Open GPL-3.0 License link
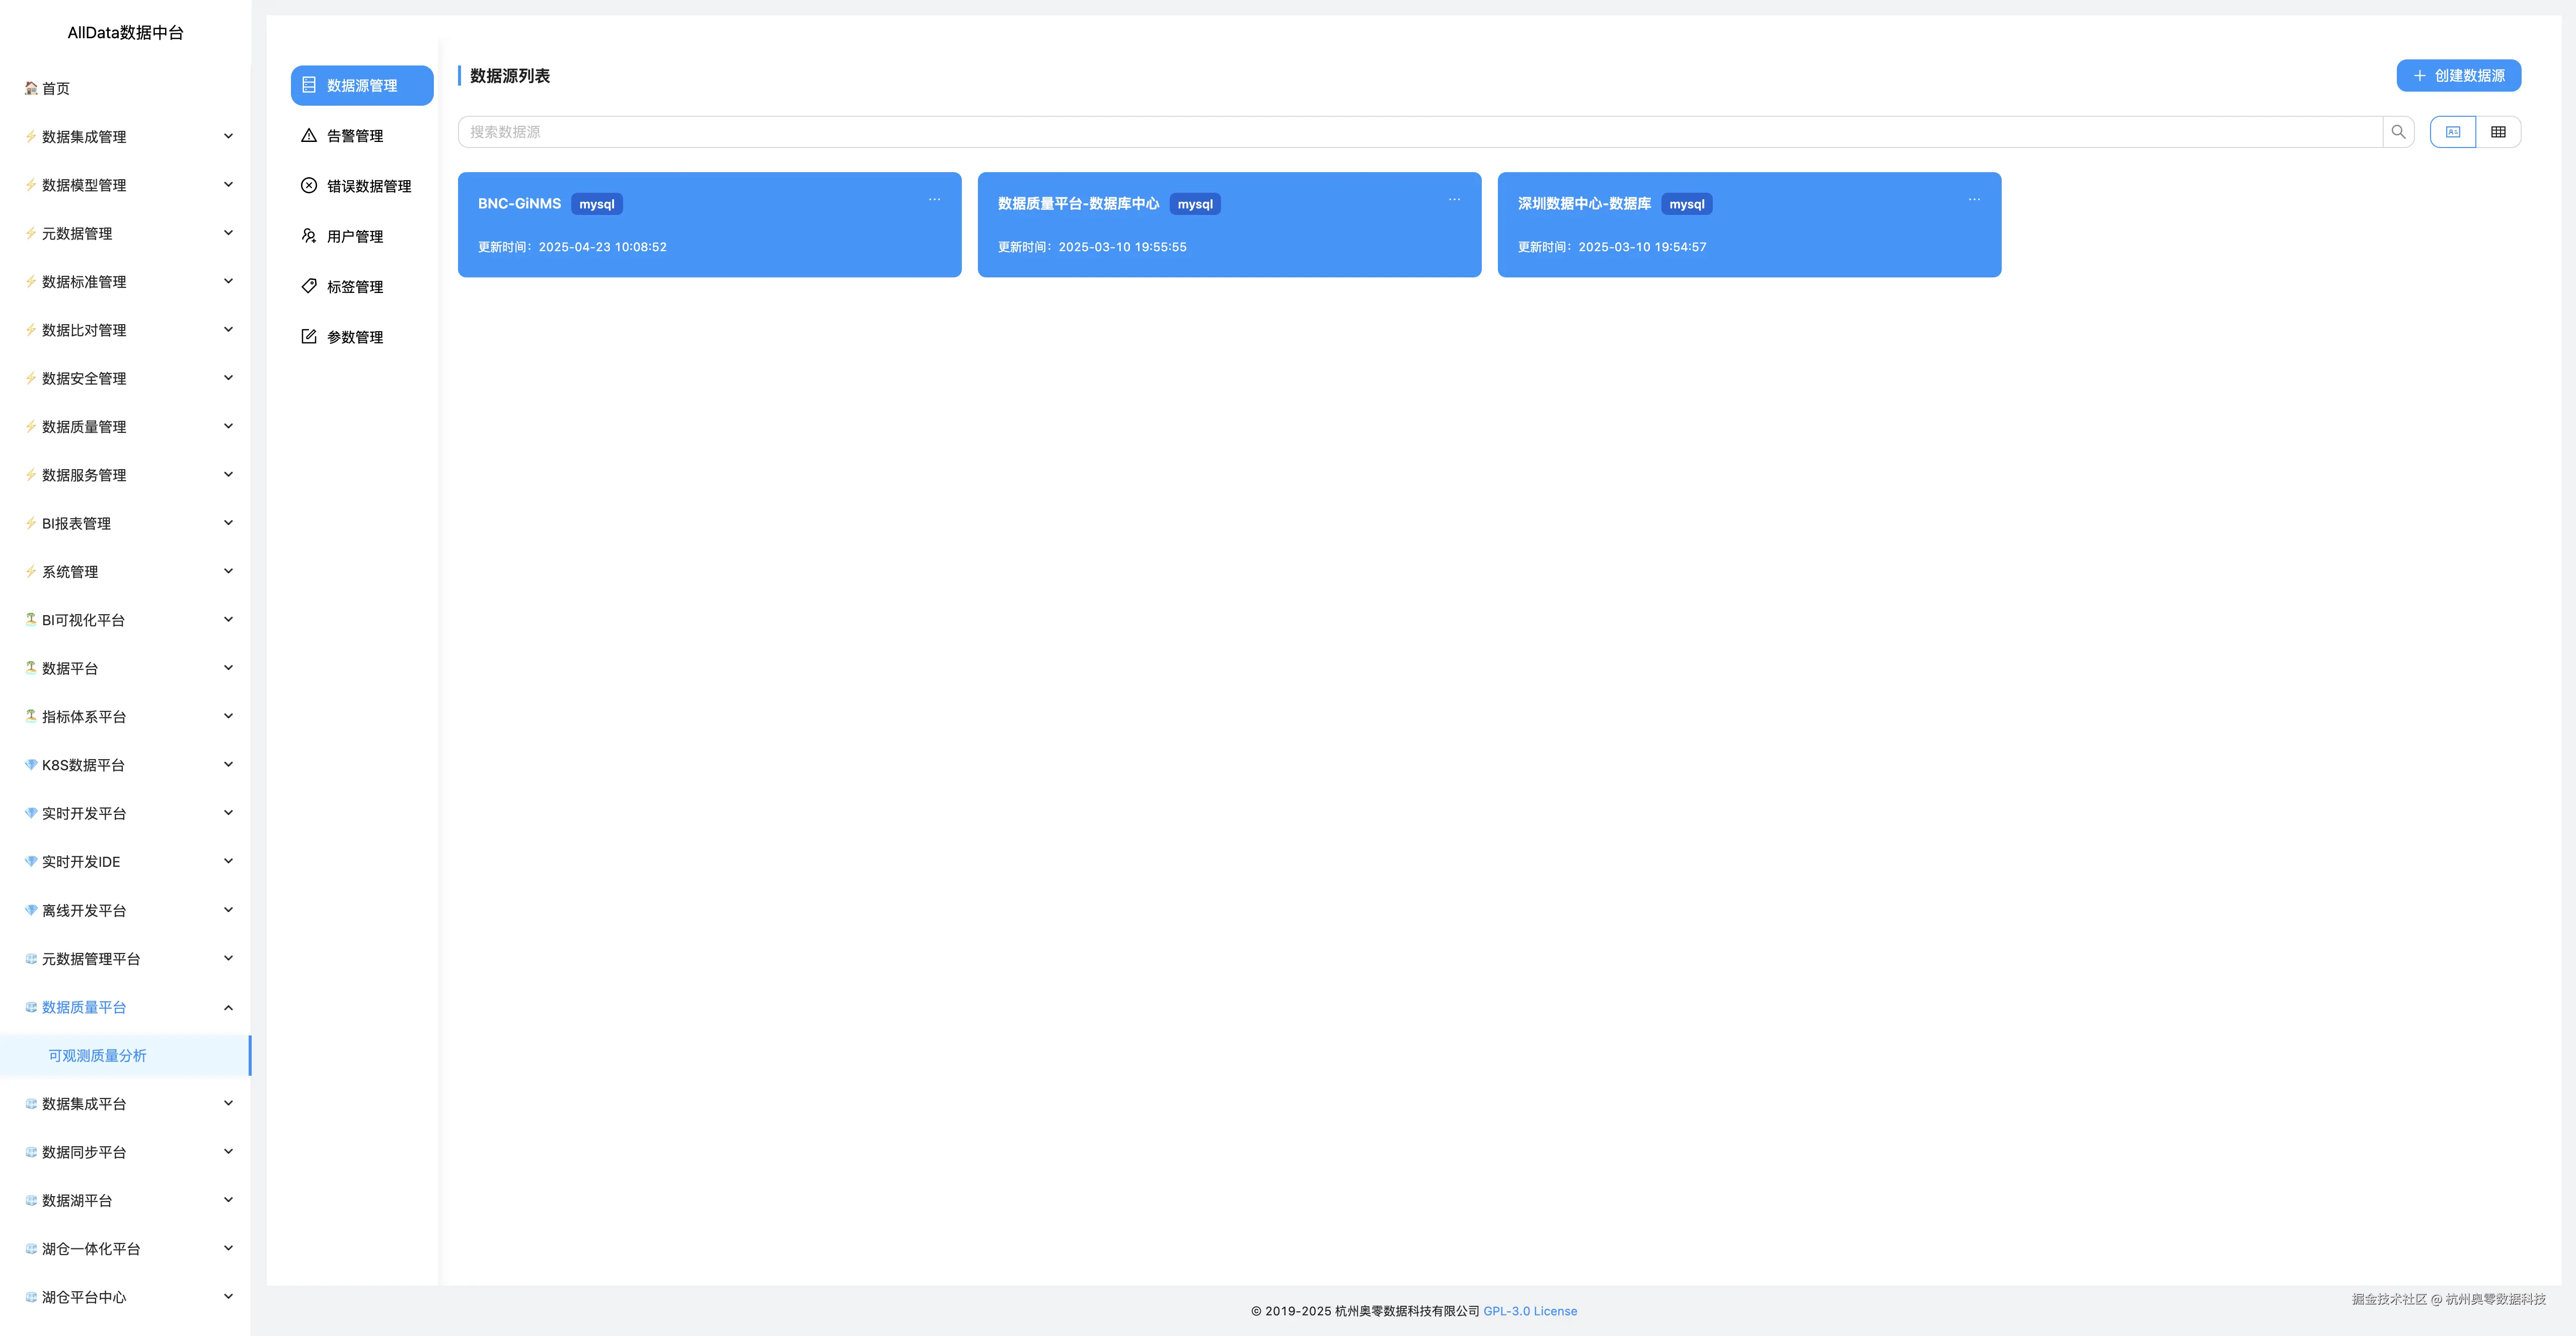The height and width of the screenshot is (1336, 2576). 1529,1311
